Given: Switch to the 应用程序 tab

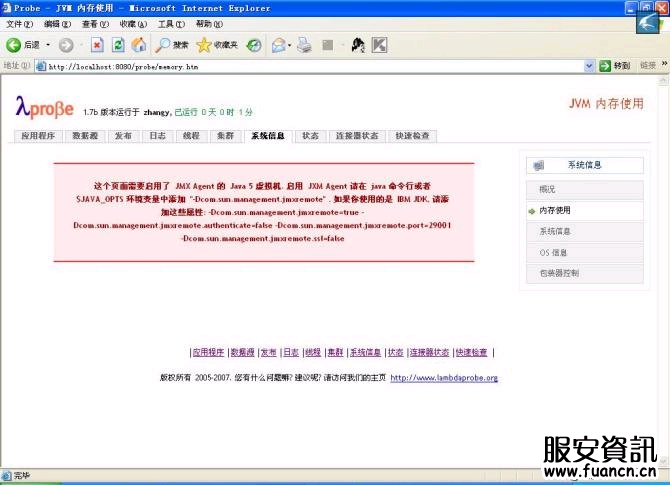Looking at the screenshot, I should pyautogui.click(x=38, y=136).
